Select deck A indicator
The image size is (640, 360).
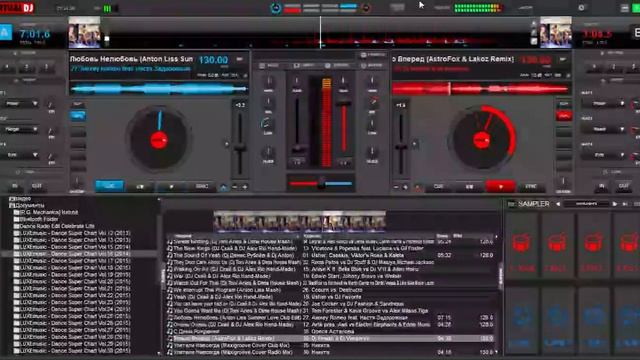[6, 32]
